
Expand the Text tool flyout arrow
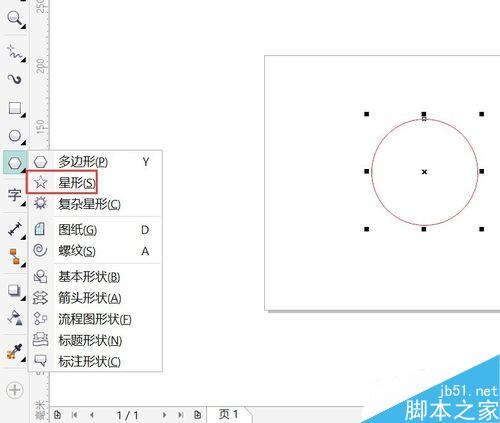[x=23, y=203]
